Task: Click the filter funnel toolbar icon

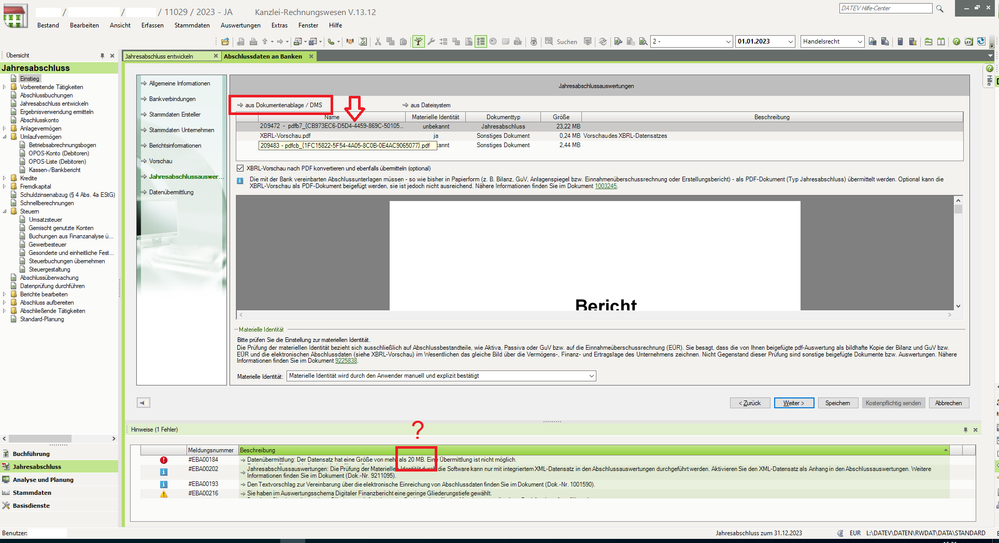Action: 418,42
